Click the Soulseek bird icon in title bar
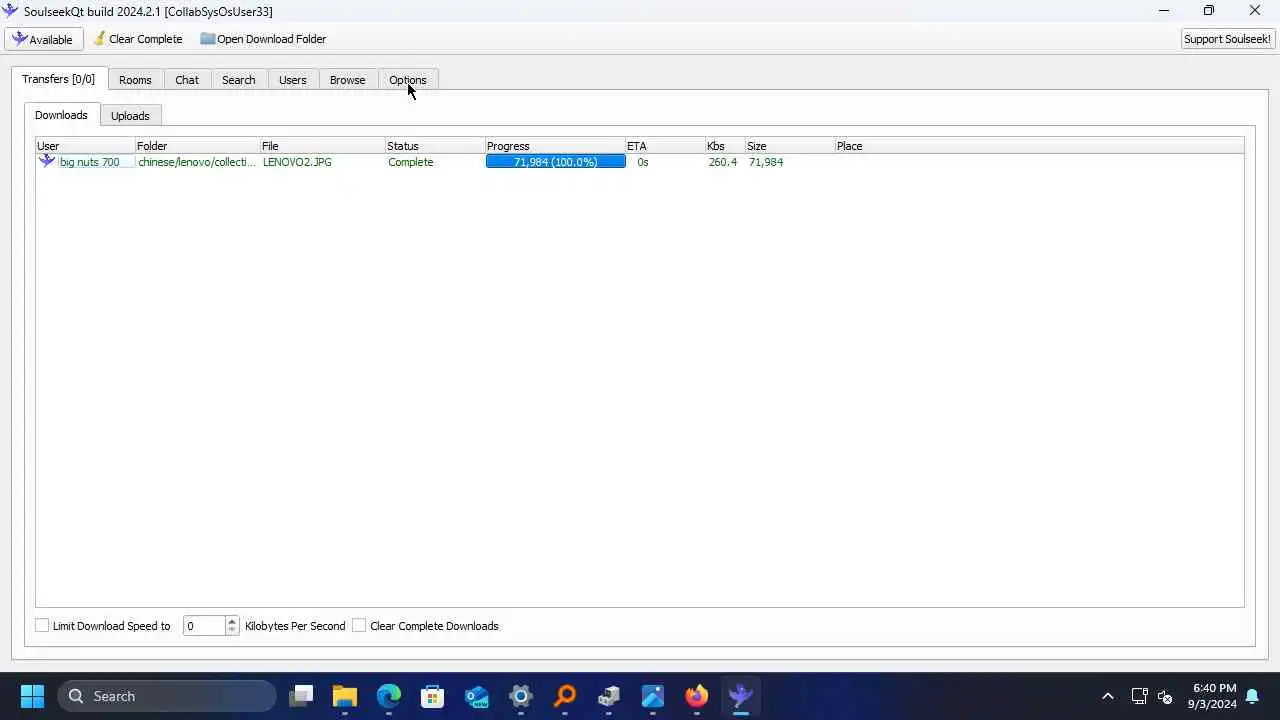1280x720 pixels. [11, 11]
